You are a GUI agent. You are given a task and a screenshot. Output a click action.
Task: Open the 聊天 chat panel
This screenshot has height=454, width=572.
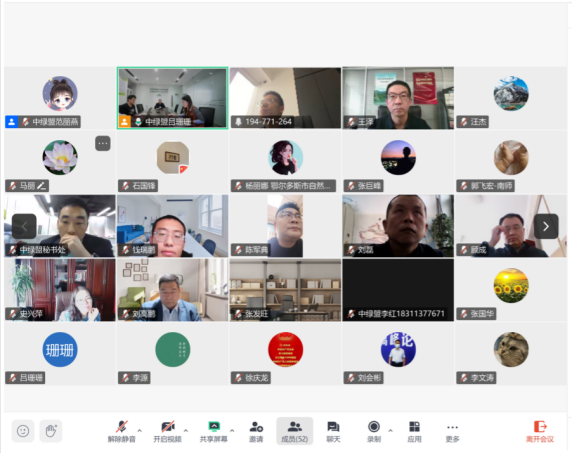pos(333,431)
